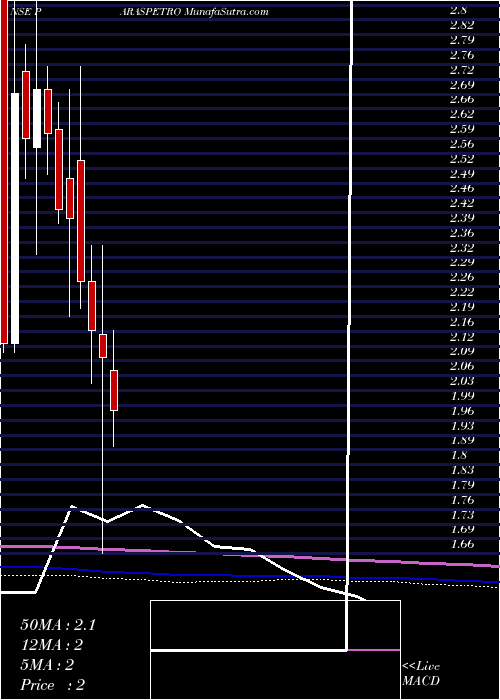Click the Price : 2 reading
500x700 pixels.
[x=53, y=685]
